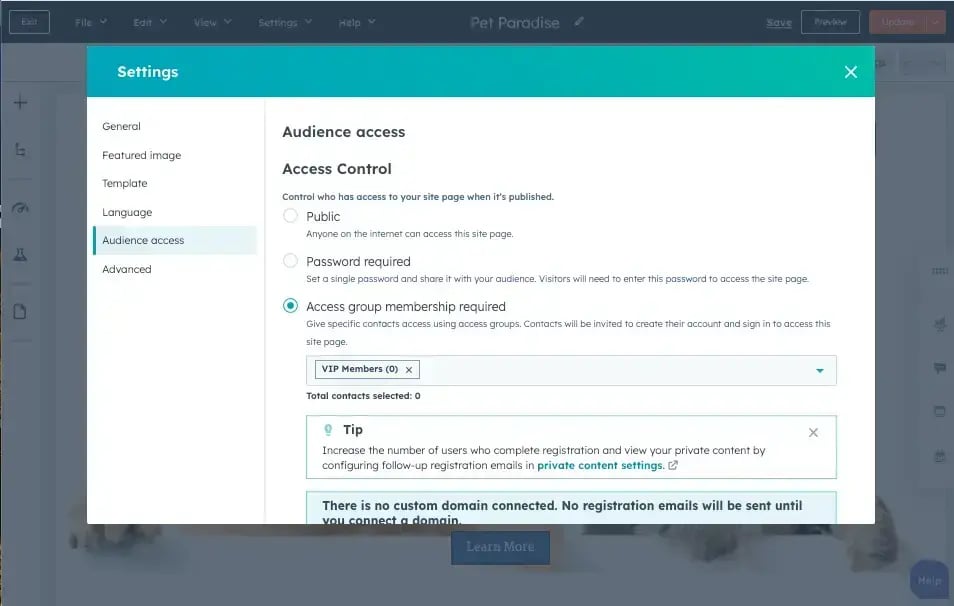
Task: Choose Password required radio option
Action: click(290, 260)
